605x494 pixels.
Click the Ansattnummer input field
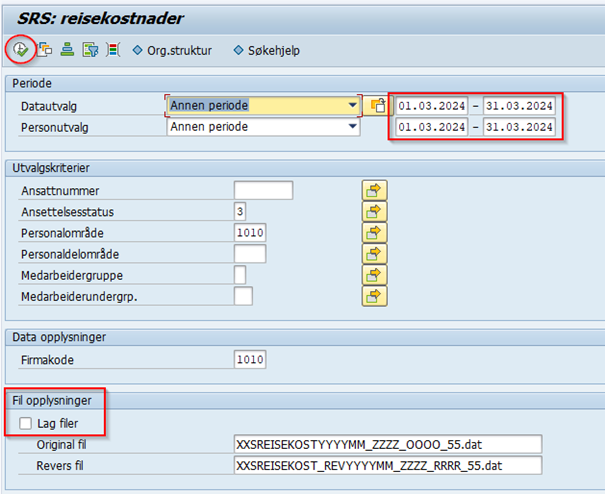tap(264, 190)
